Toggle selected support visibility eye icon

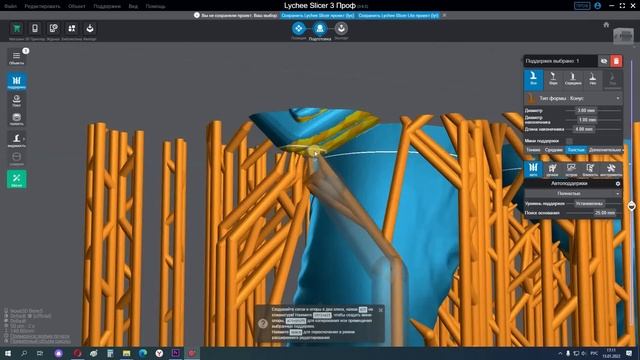pyautogui.click(x=604, y=61)
